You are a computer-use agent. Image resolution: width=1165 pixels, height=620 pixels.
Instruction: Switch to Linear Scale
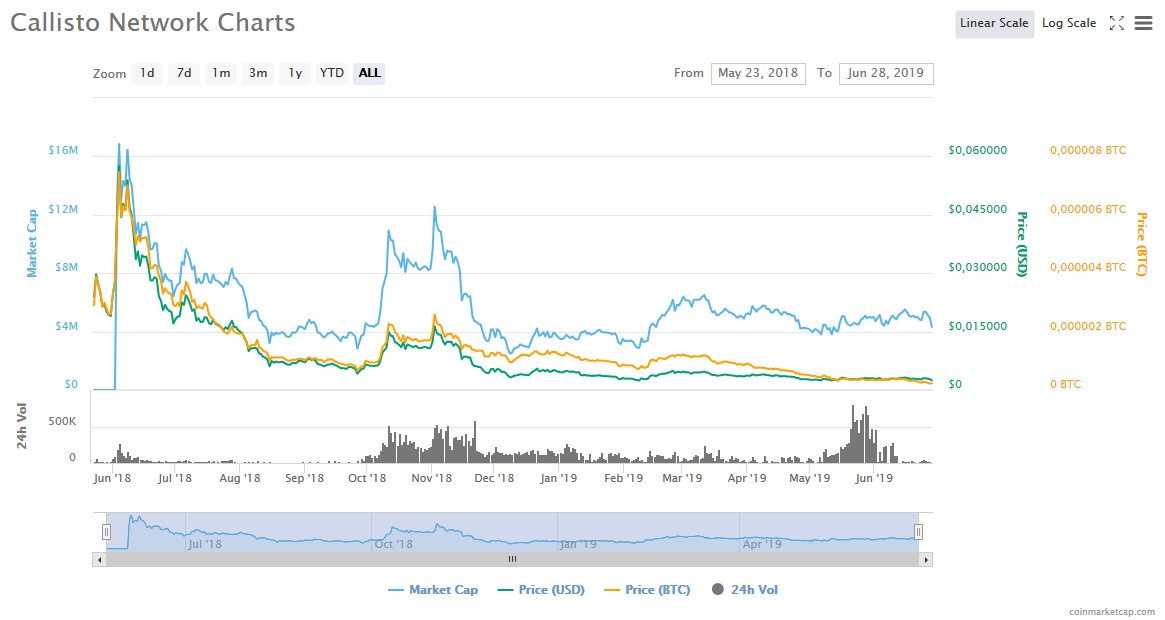[x=994, y=23]
